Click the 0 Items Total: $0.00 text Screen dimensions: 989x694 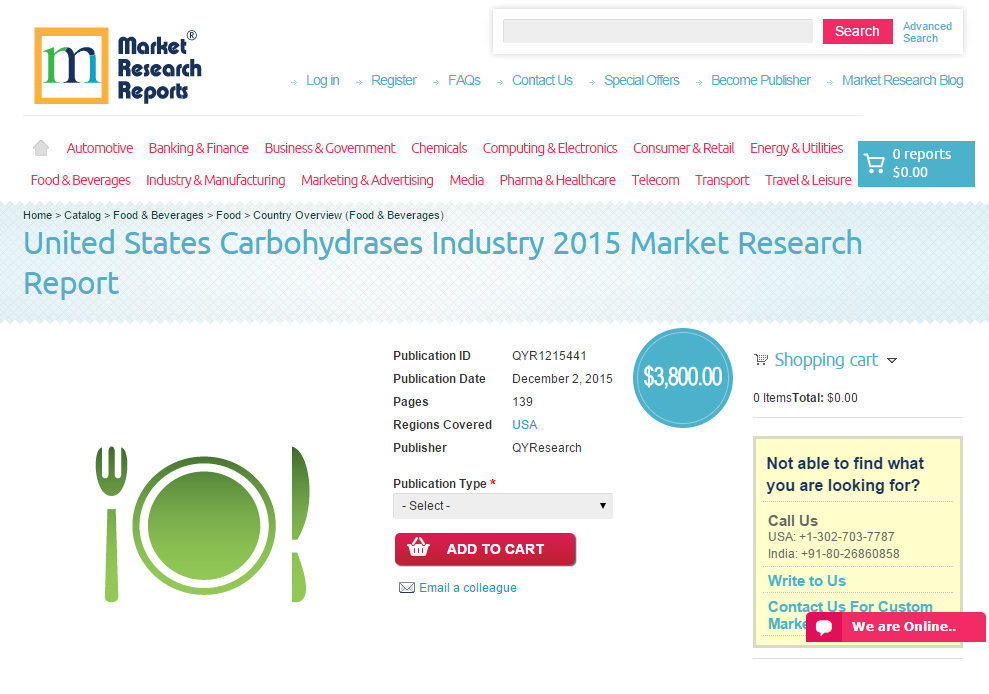click(x=805, y=398)
